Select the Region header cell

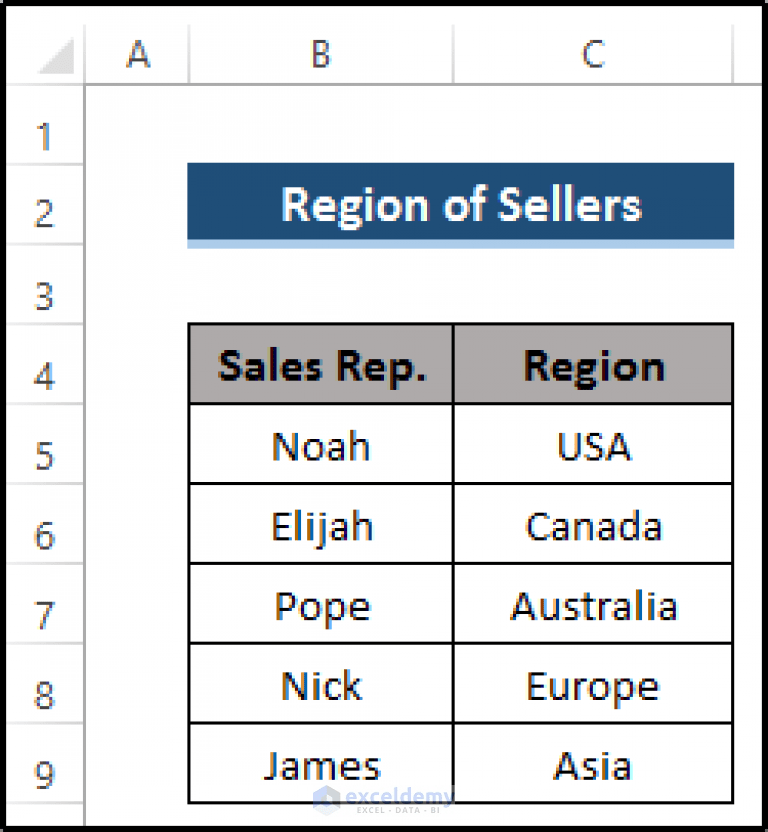[x=592, y=364]
